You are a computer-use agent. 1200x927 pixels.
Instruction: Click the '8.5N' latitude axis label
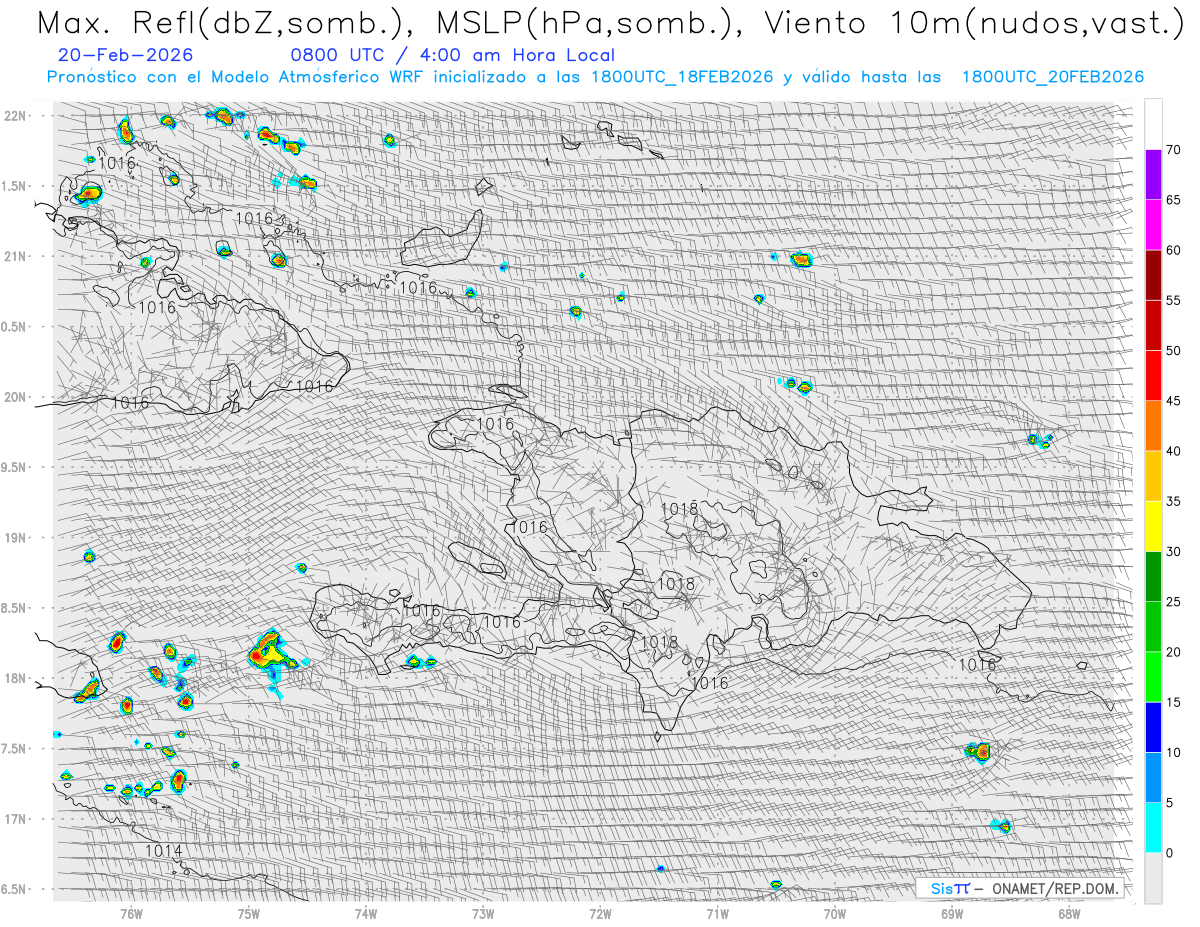click(x=15, y=608)
